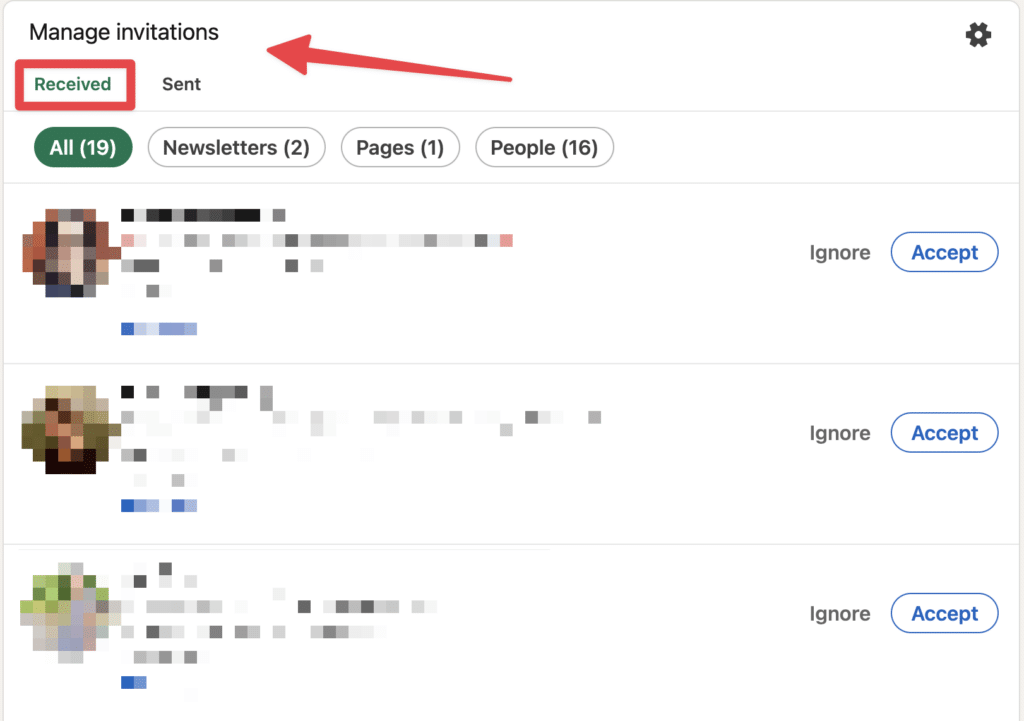Screen dimensions: 1024x721
Task: Filter by Newsletters (2)
Action: click(236, 148)
